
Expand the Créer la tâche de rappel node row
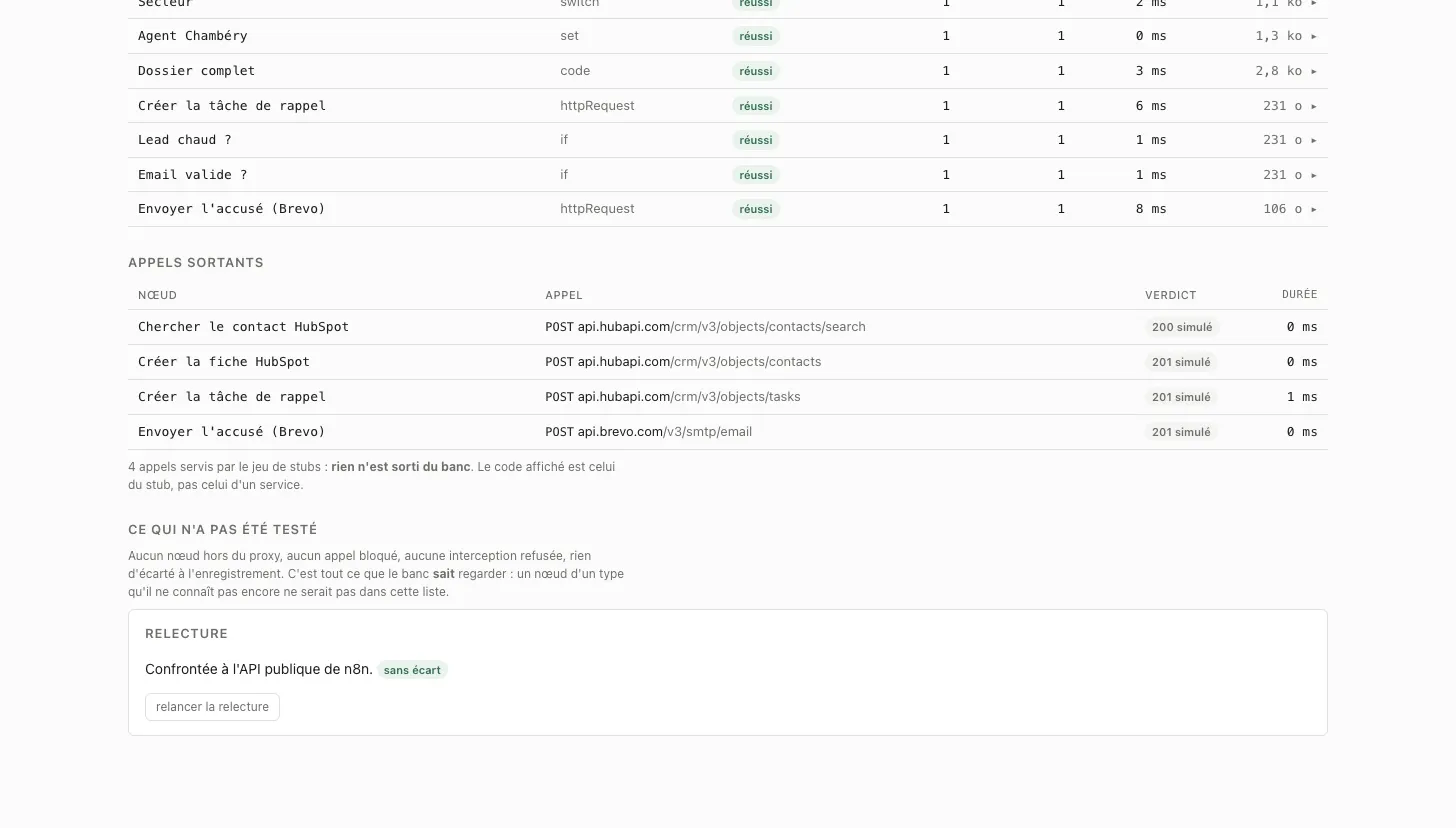tap(727, 106)
